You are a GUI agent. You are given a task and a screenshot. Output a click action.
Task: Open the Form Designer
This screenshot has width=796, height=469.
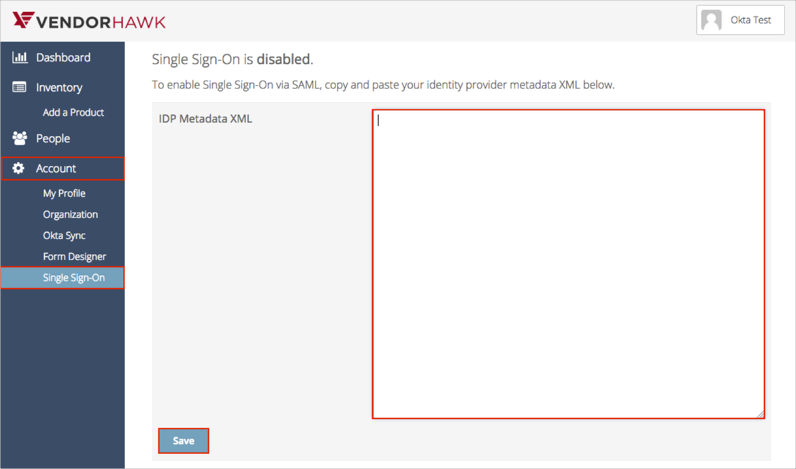tap(74, 256)
